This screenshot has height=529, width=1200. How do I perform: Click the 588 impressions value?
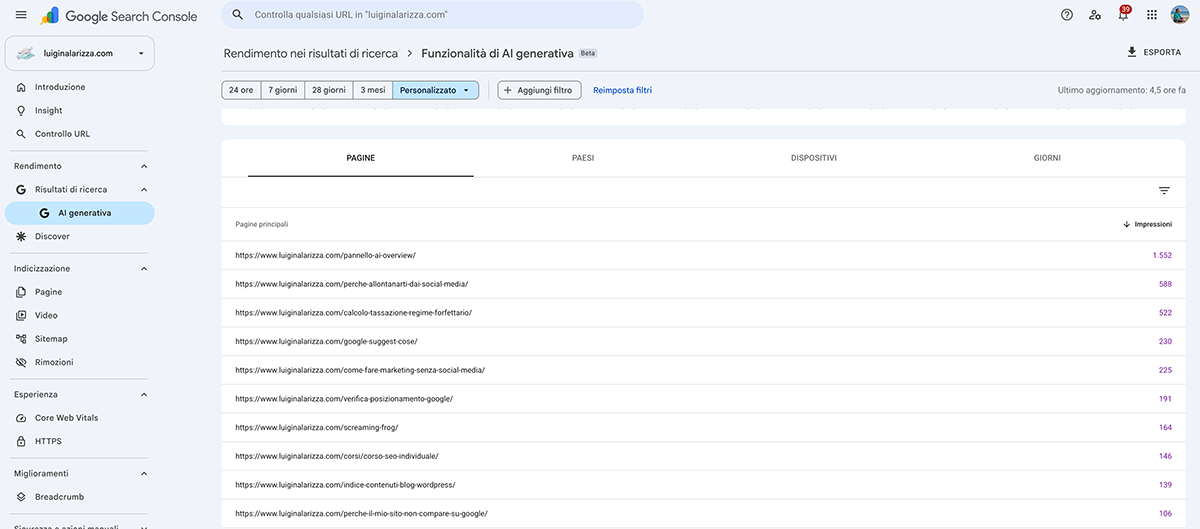(1165, 284)
